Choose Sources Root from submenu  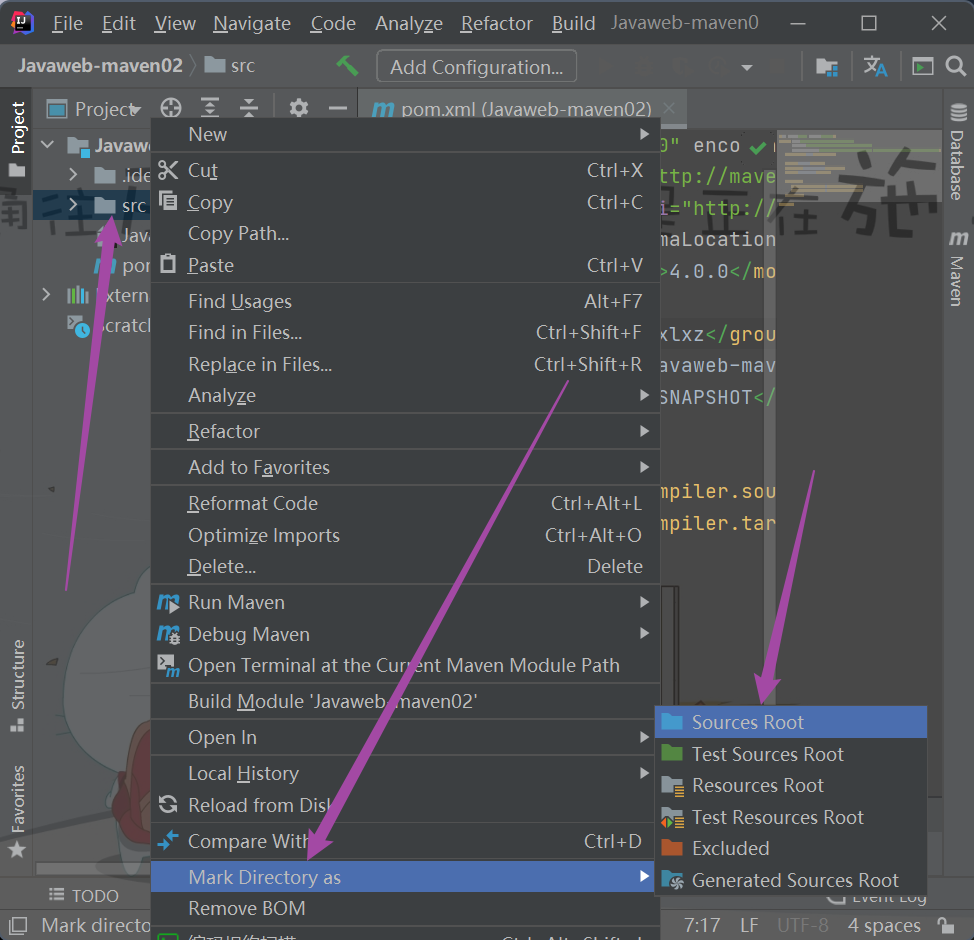pos(791,722)
